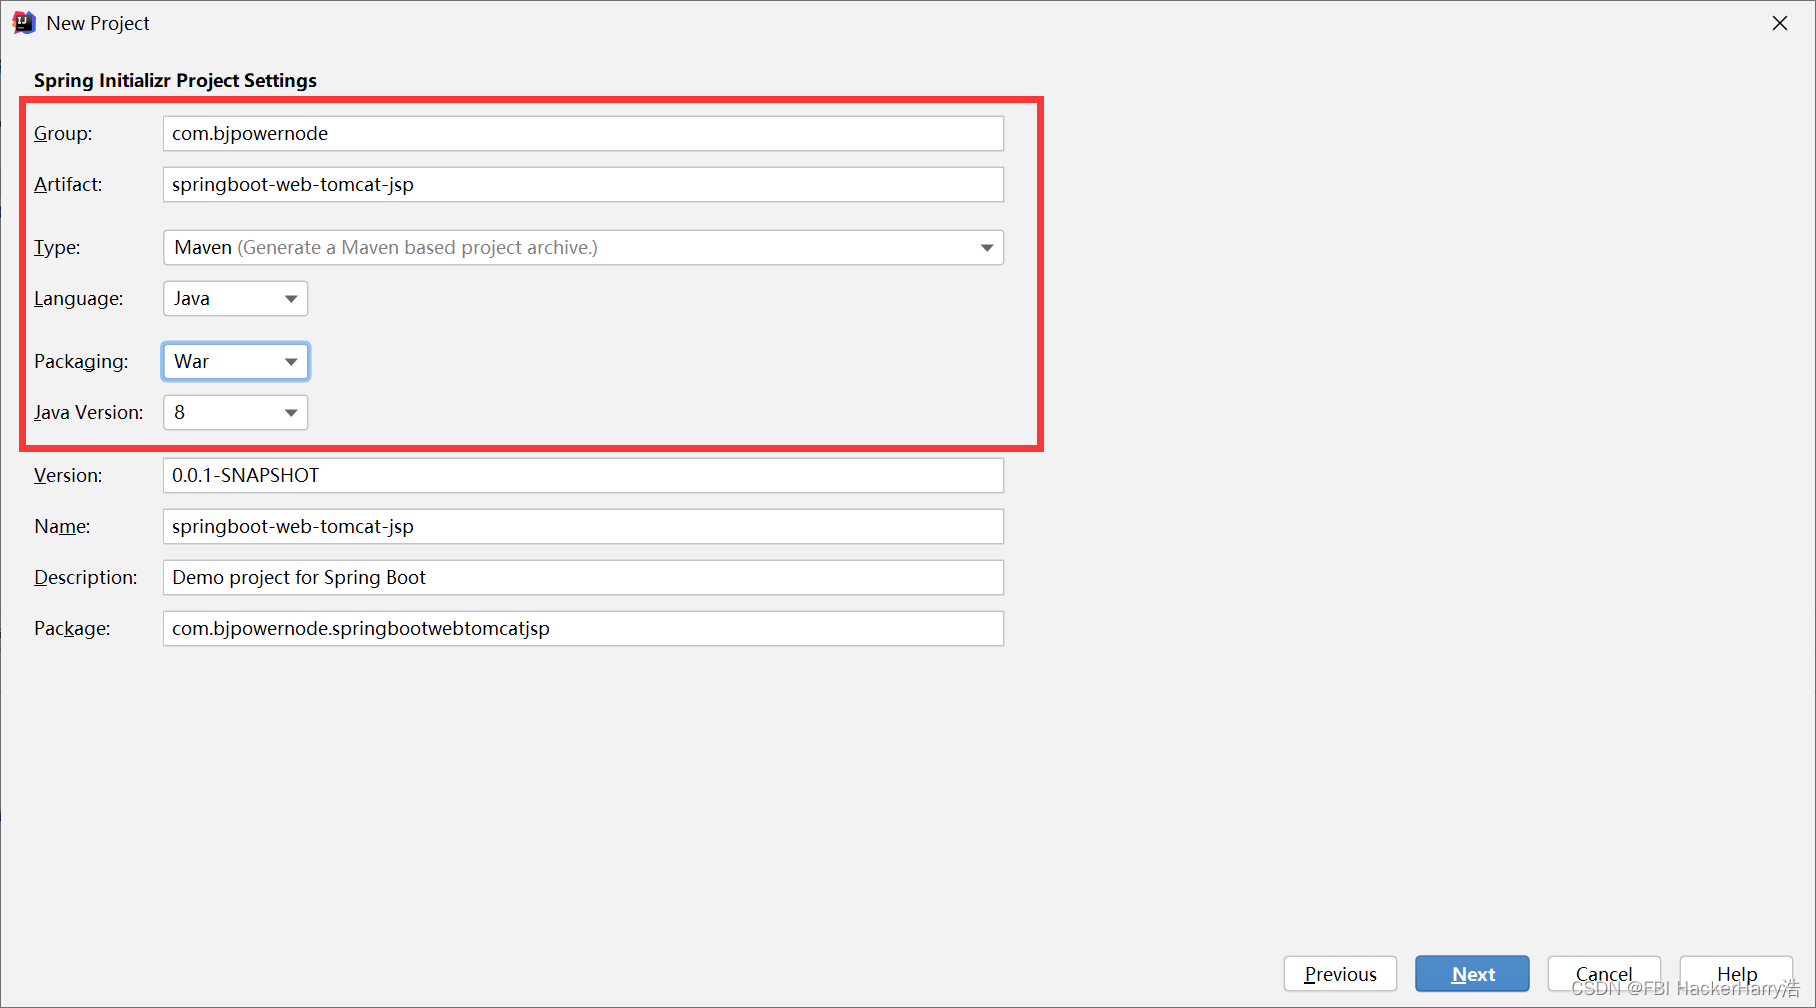
Task: Open Help for this dialog
Action: click(1736, 974)
